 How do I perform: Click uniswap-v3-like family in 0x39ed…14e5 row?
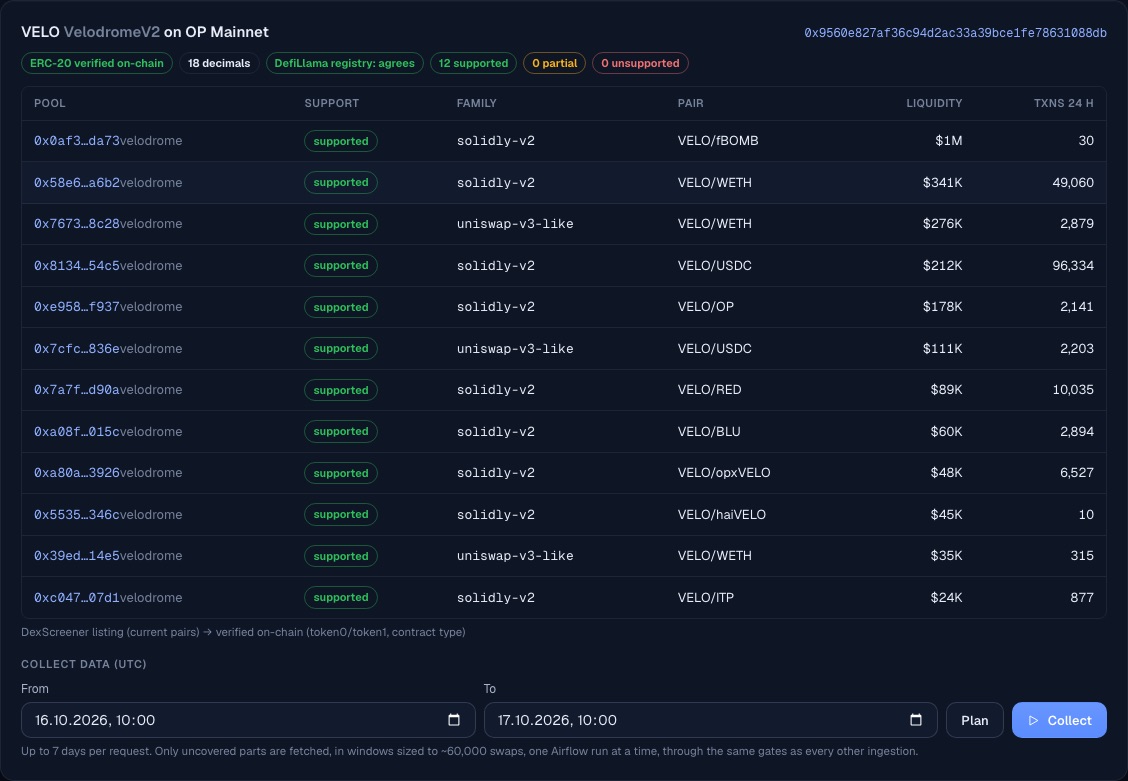click(515, 556)
